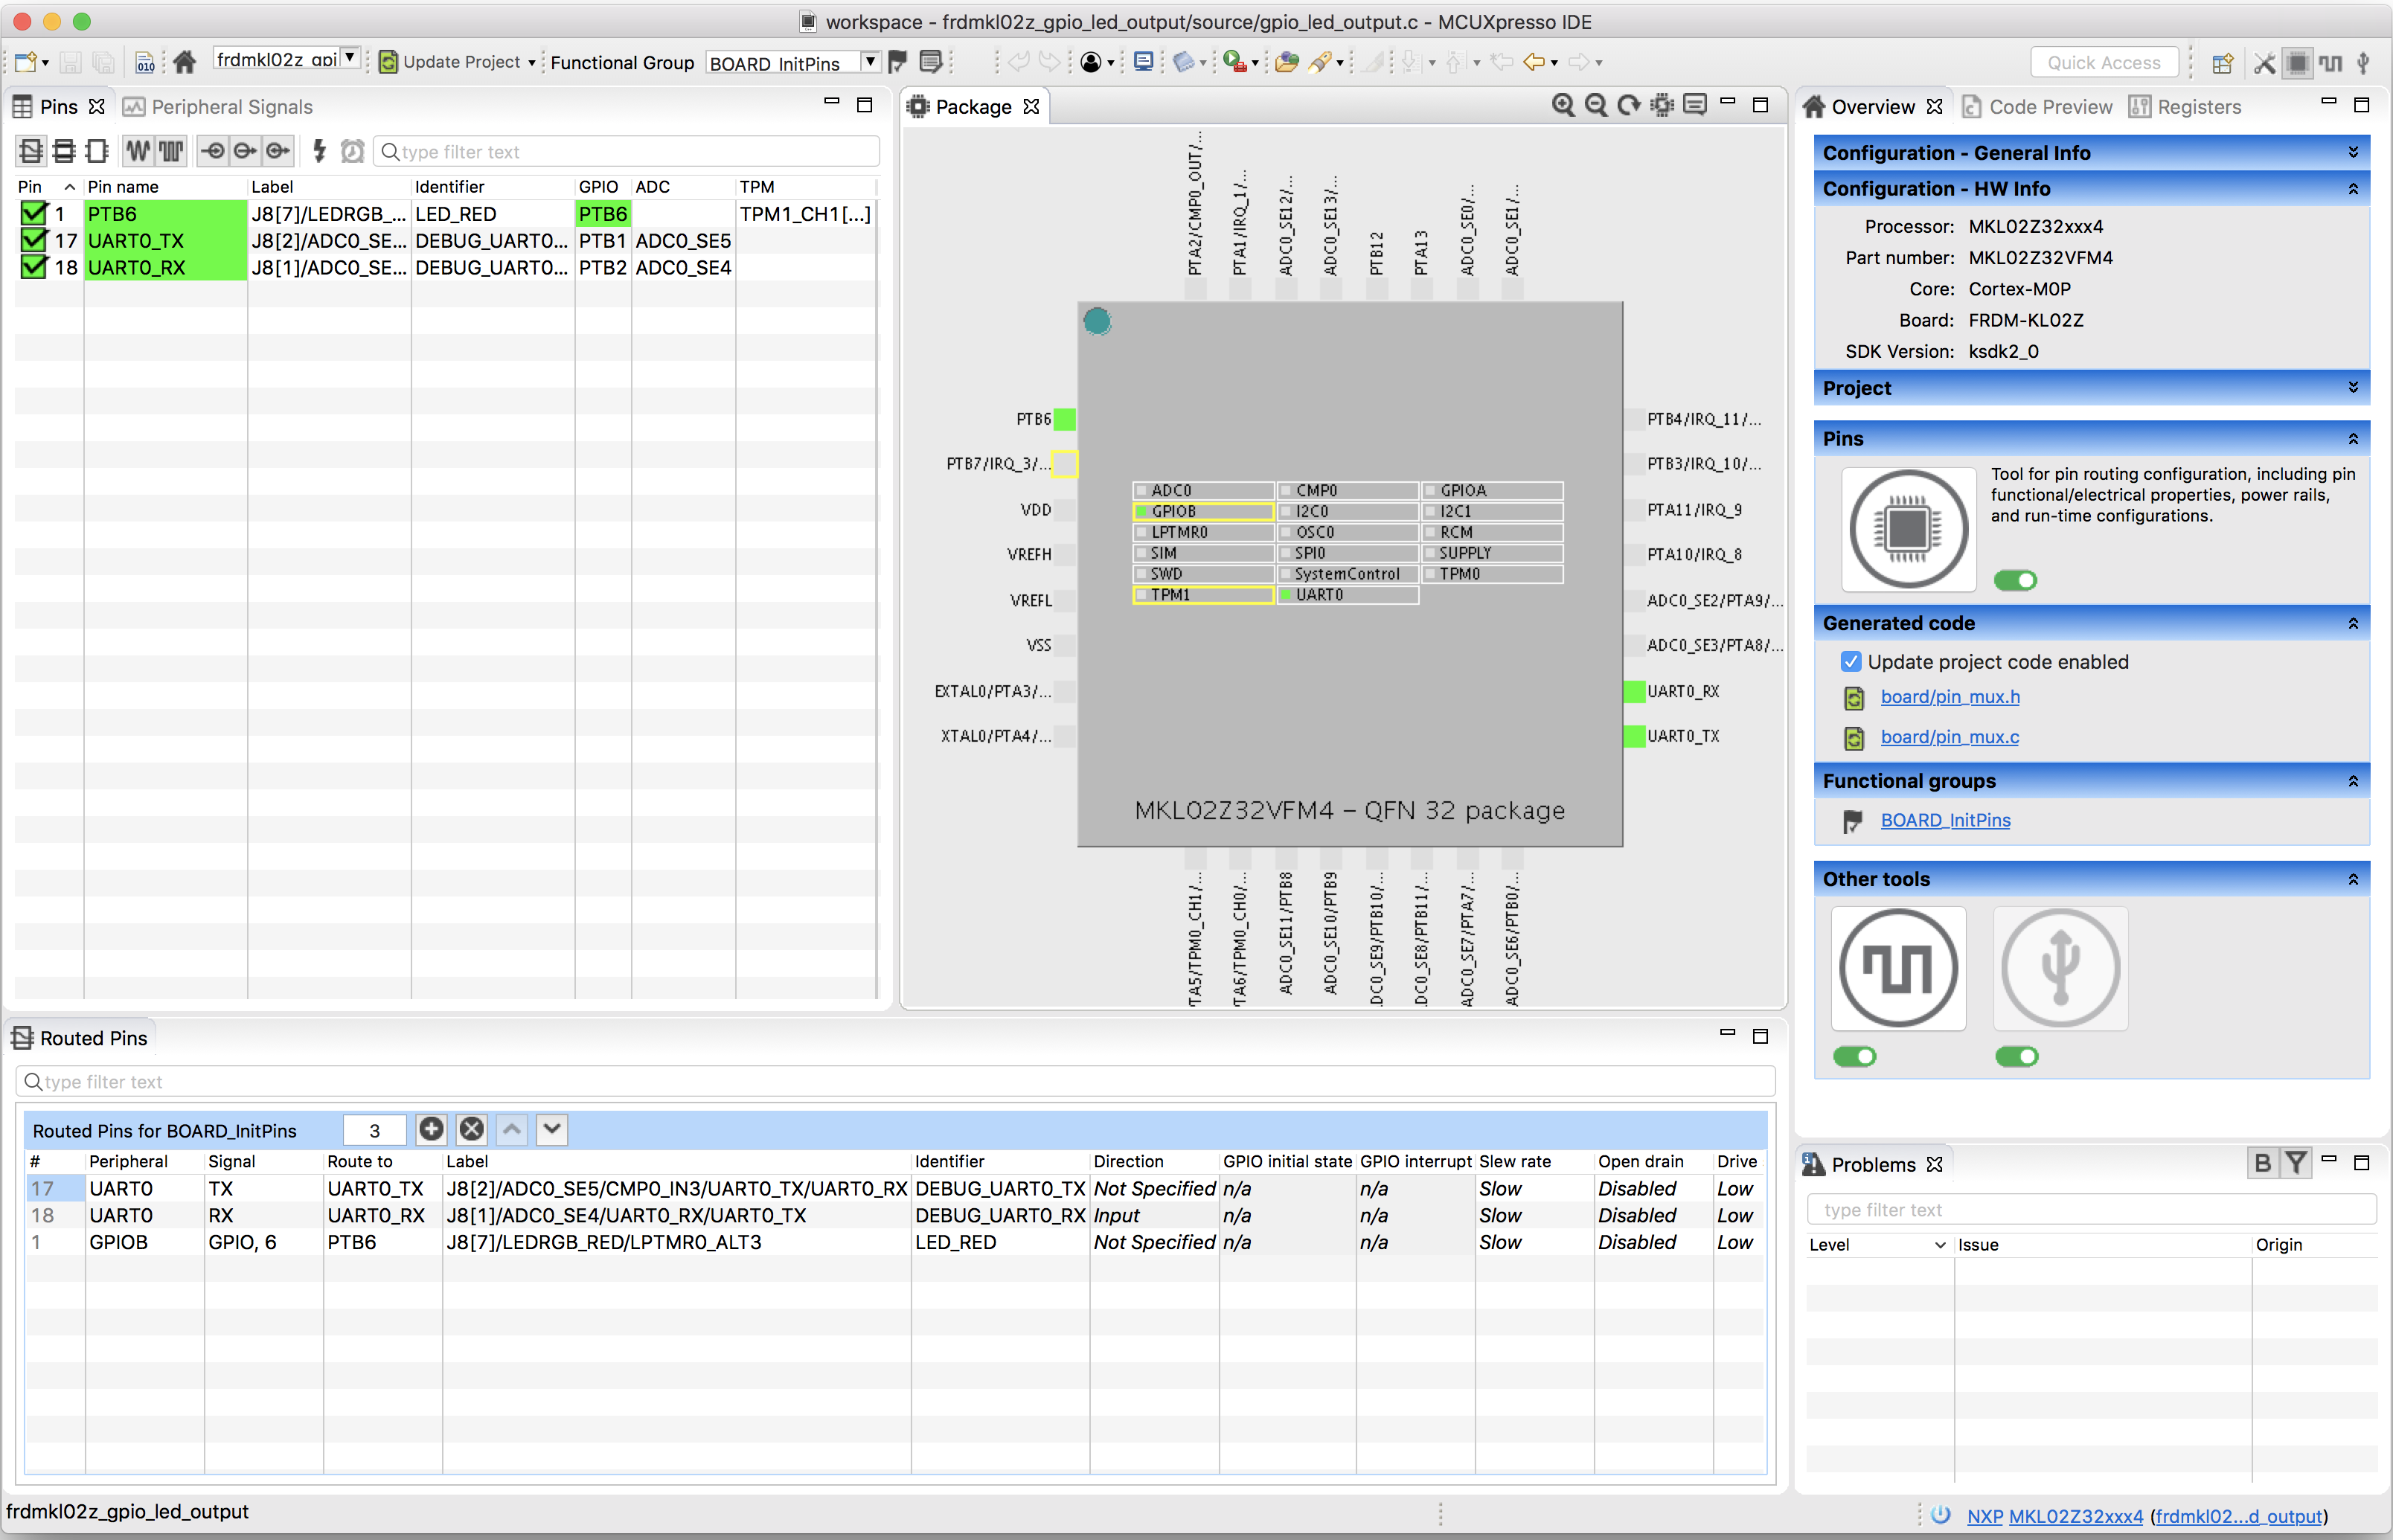This screenshot has height=1540, width=2393.
Task: Open the Clocks perspective waveform icon top-right
Action: coord(2330,63)
